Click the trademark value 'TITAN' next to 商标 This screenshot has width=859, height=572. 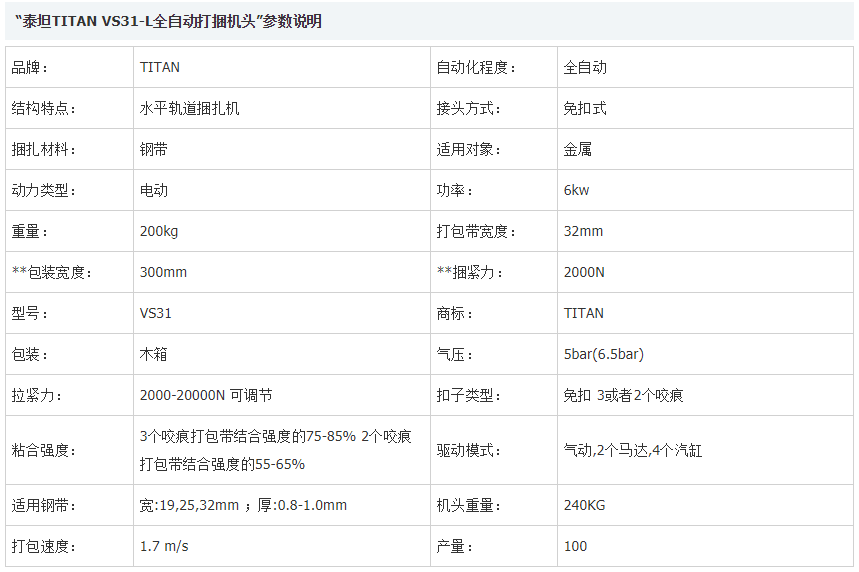tap(583, 313)
